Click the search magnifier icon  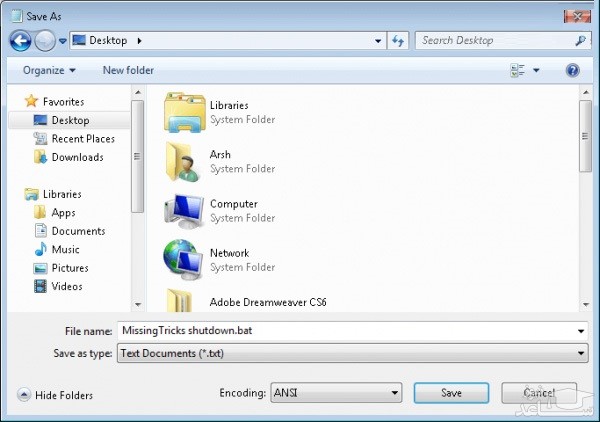pos(580,41)
